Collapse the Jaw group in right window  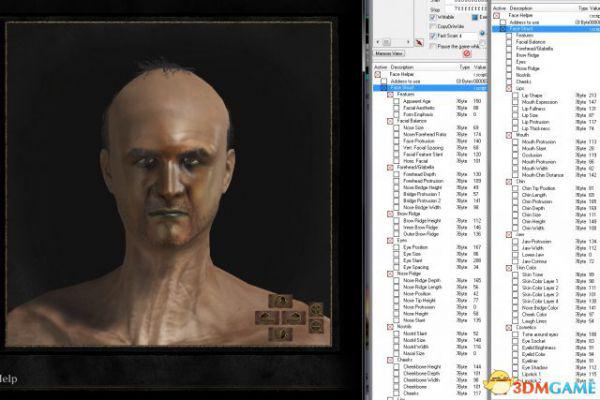509,234
